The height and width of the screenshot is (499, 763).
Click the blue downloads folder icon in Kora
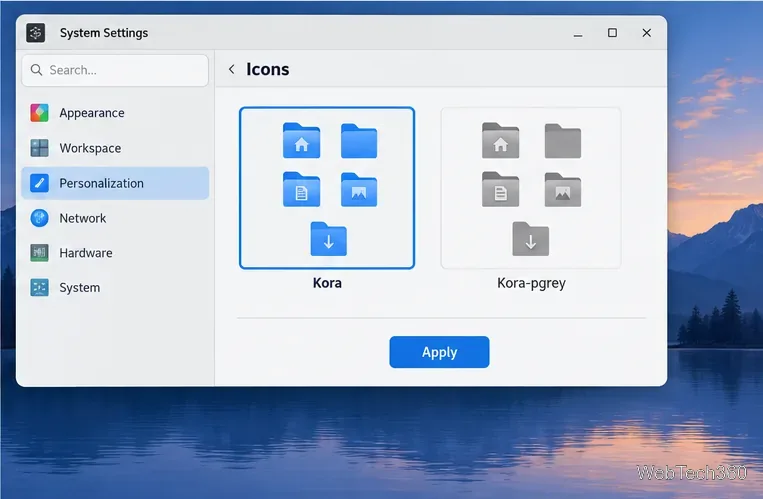coord(328,239)
